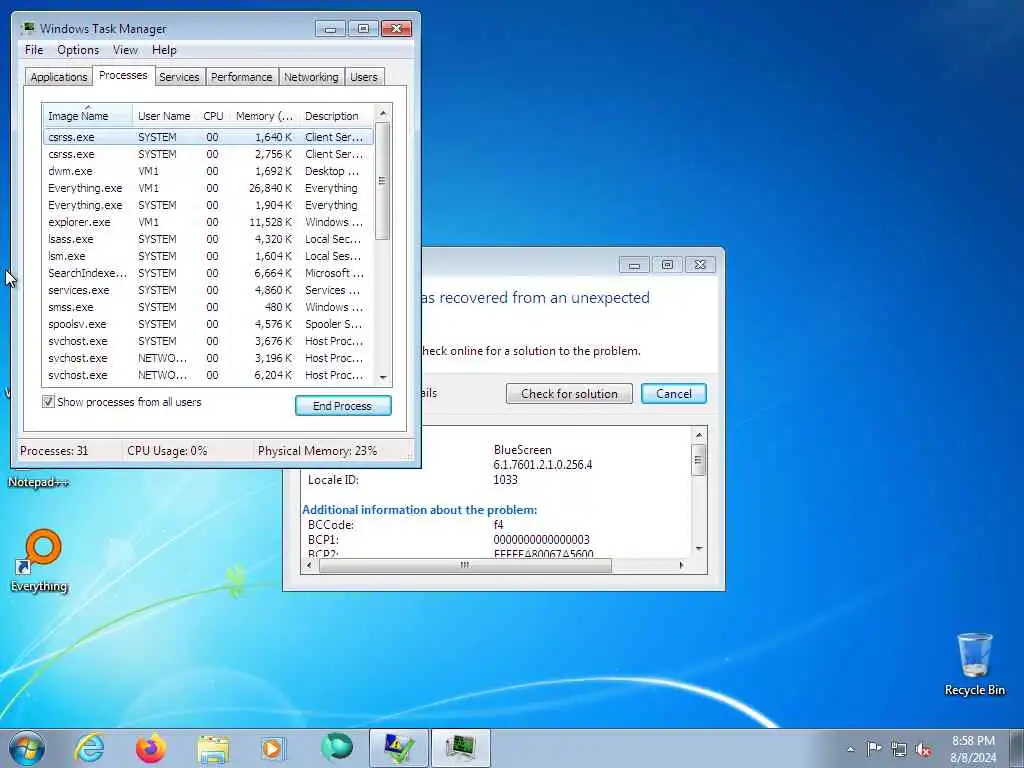
Task: Launch Windows Media Player from the taskbar
Action: click(x=273, y=748)
